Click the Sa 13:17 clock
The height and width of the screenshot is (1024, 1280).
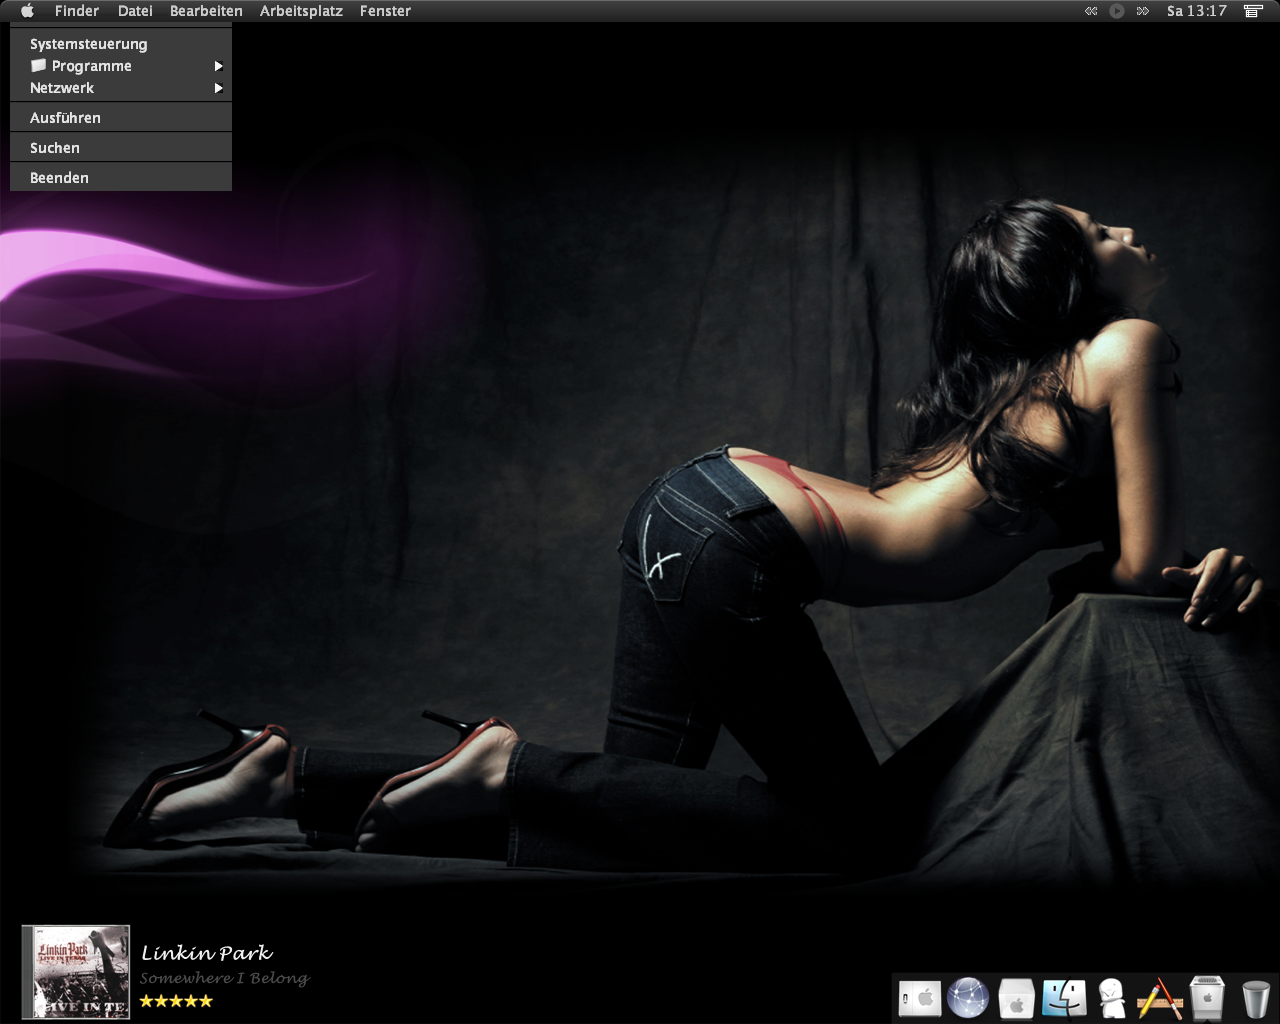pos(1197,11)
